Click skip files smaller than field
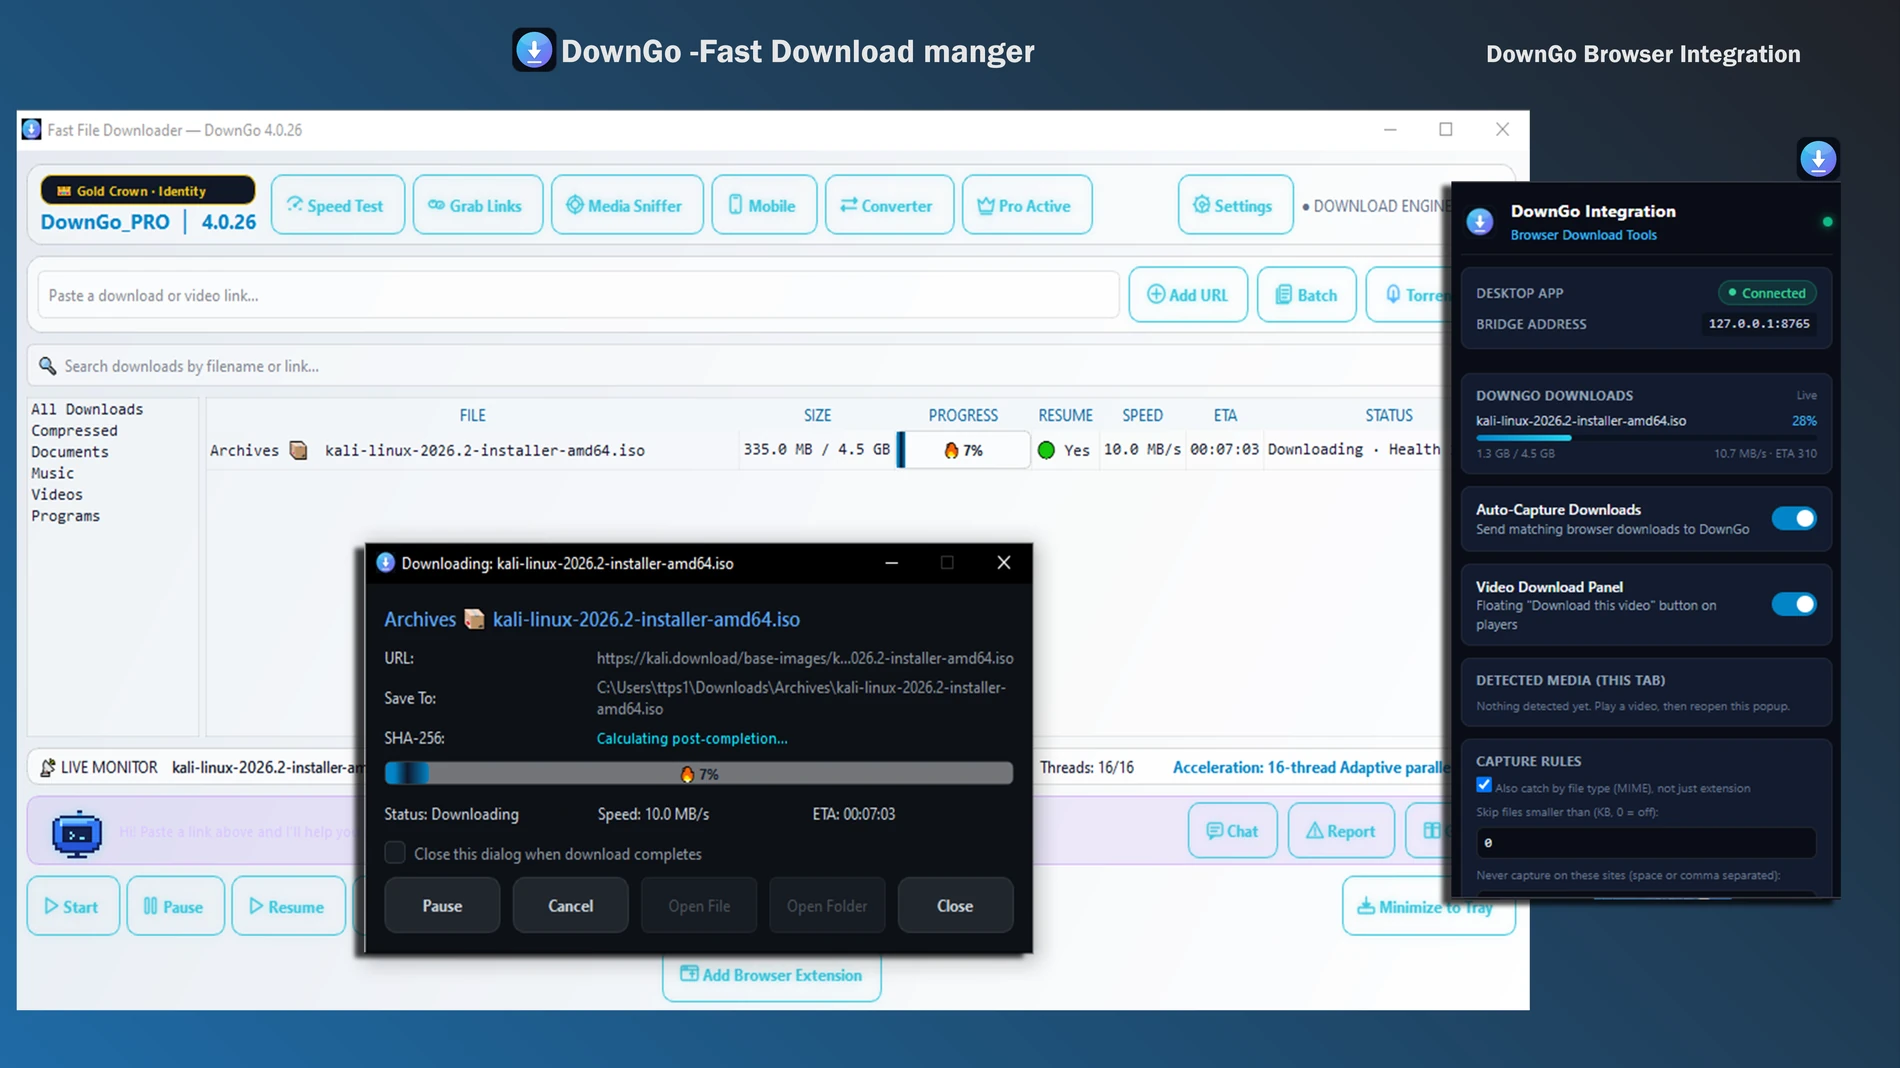The width and height of the screenshot is (1900, 1068). pos(1645,843)
